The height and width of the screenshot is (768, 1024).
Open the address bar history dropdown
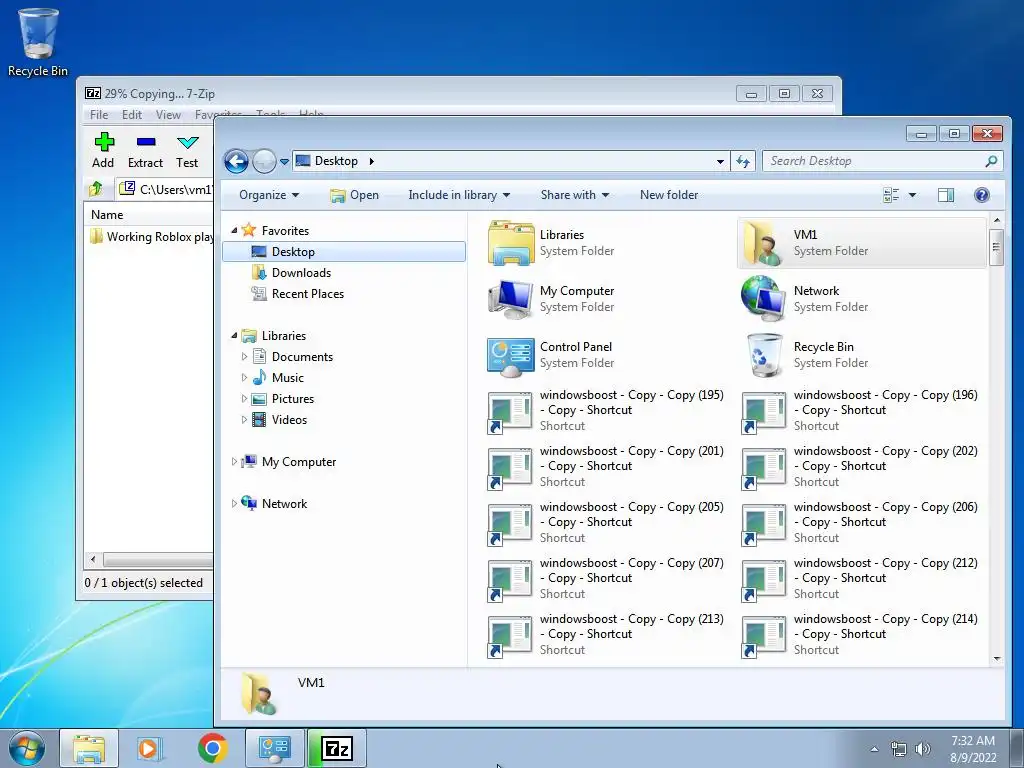coord(720,161)
